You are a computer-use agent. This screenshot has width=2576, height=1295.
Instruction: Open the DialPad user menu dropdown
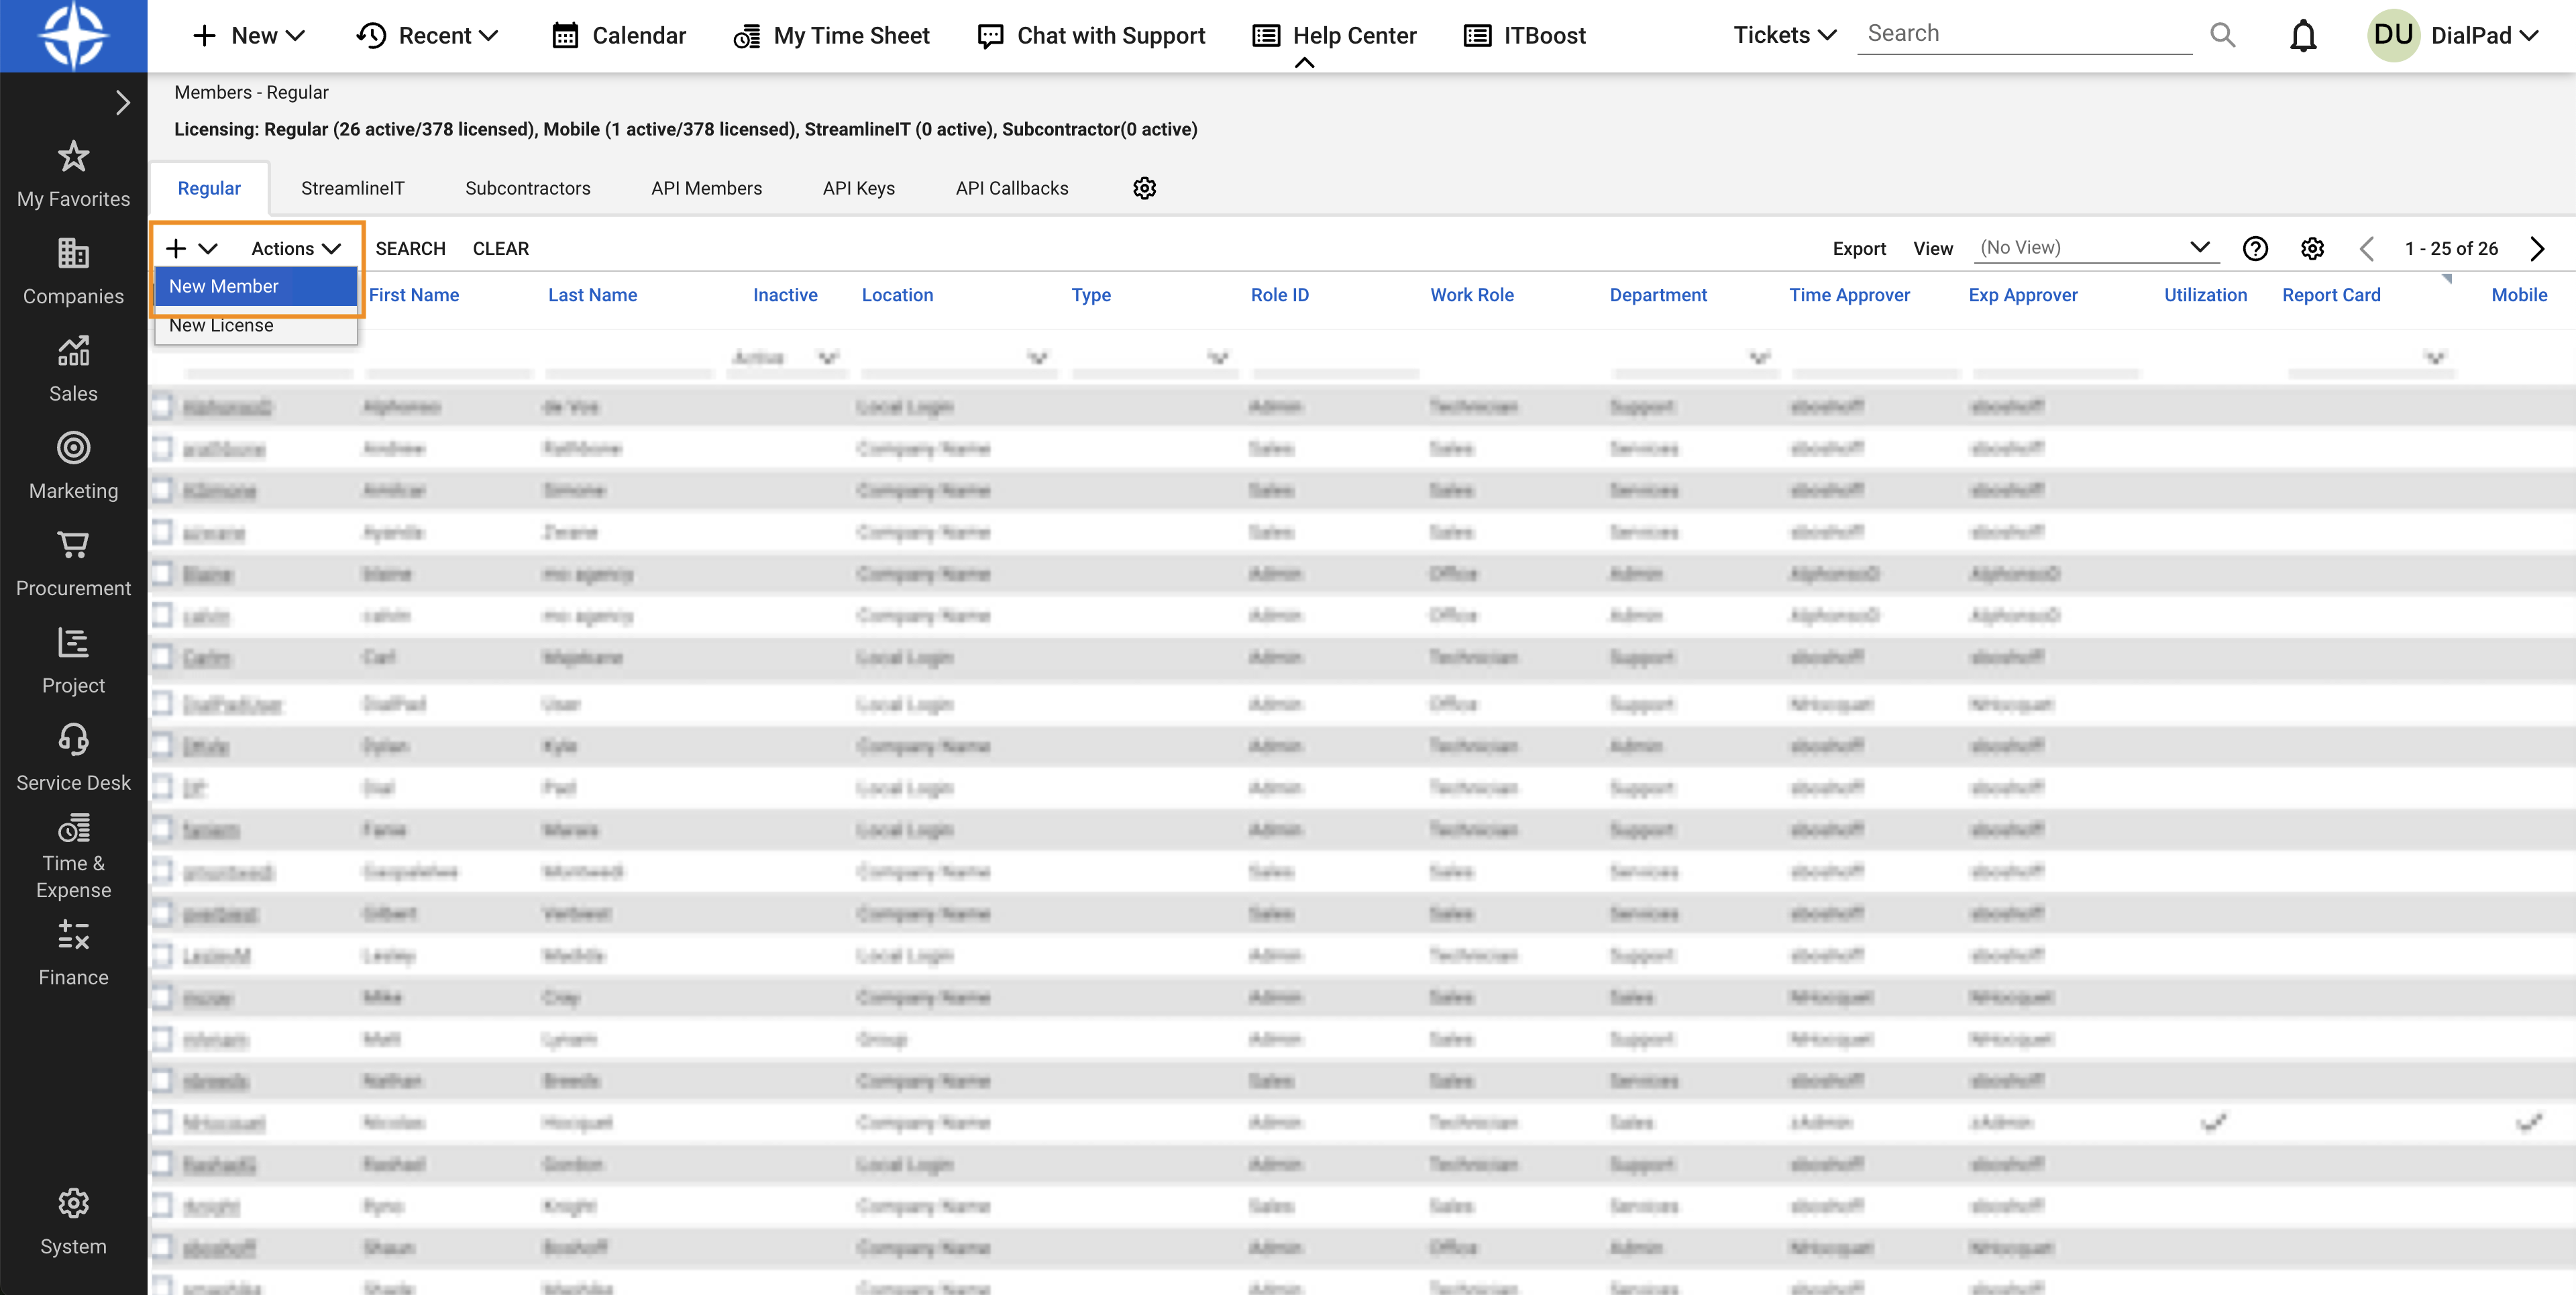click(x=2484, y=36)
